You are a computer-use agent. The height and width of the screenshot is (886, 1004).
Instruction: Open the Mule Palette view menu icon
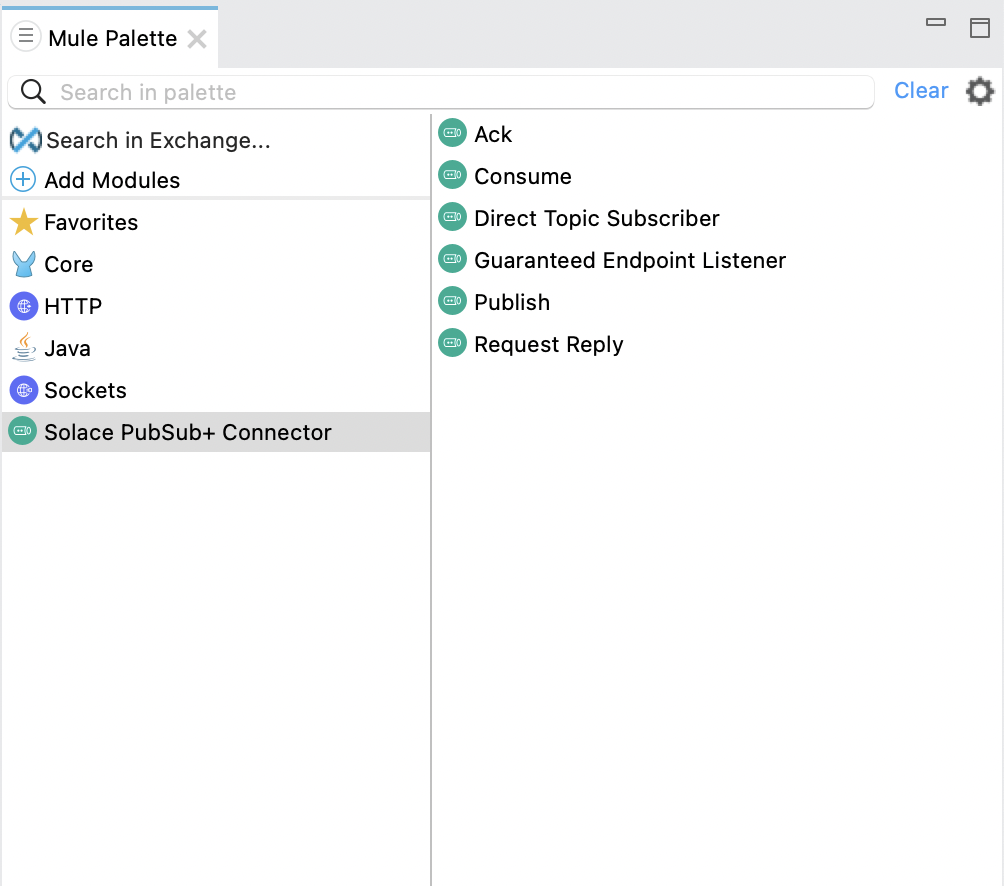coord(26,38)
